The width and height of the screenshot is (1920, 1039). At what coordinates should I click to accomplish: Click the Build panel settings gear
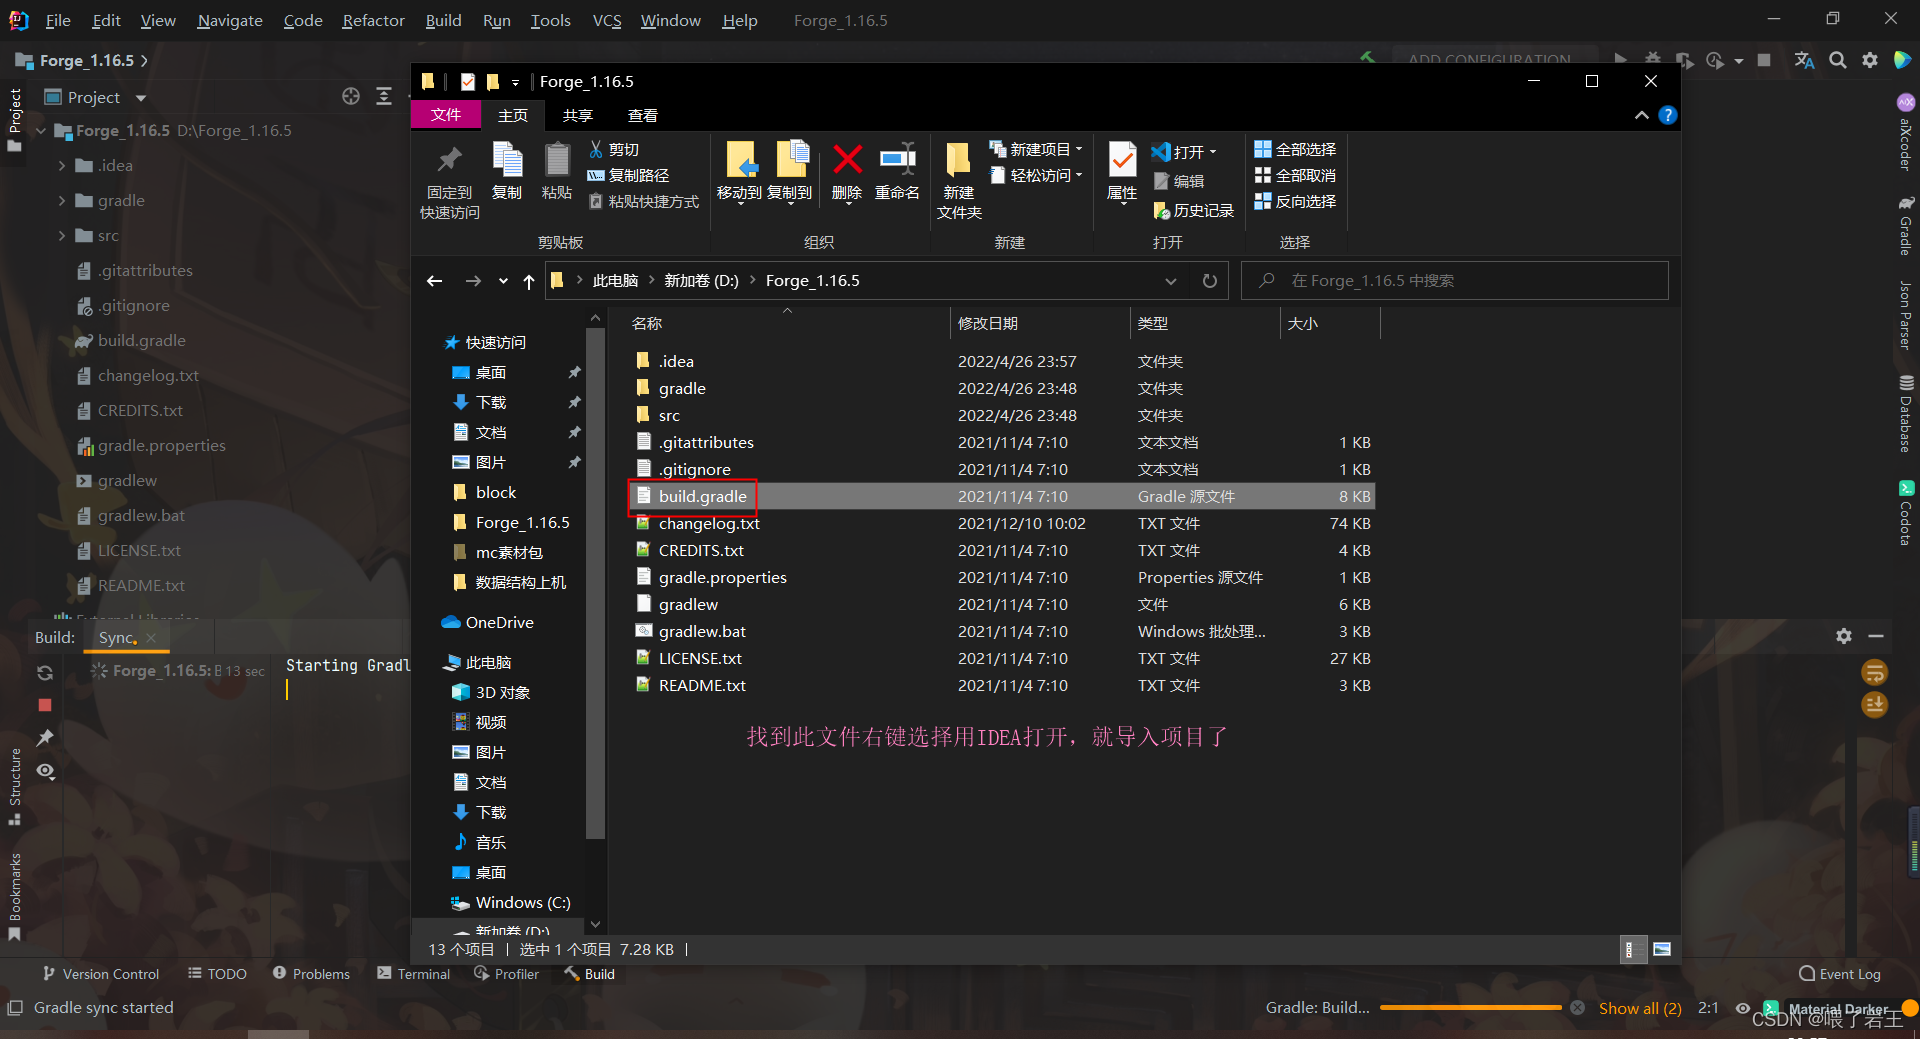[1844, 636]
